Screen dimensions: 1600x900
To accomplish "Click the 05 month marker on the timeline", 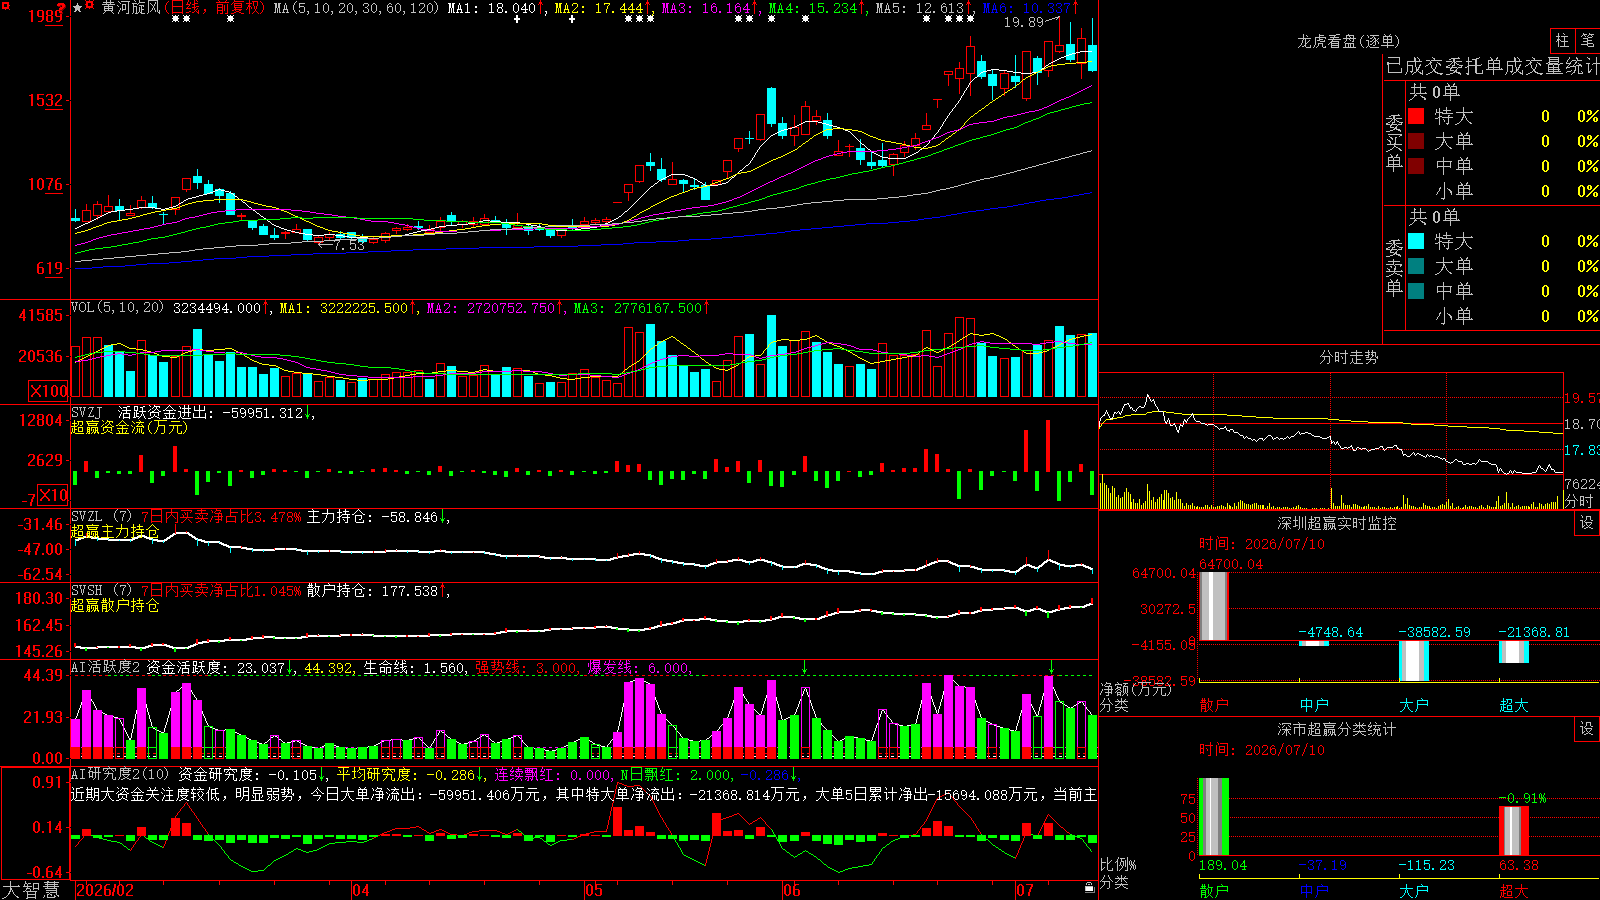I will pos(594,890).
